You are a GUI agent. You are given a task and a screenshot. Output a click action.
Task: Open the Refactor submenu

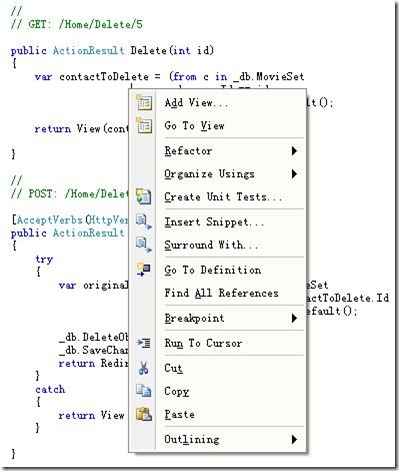[x=218, y=151]
